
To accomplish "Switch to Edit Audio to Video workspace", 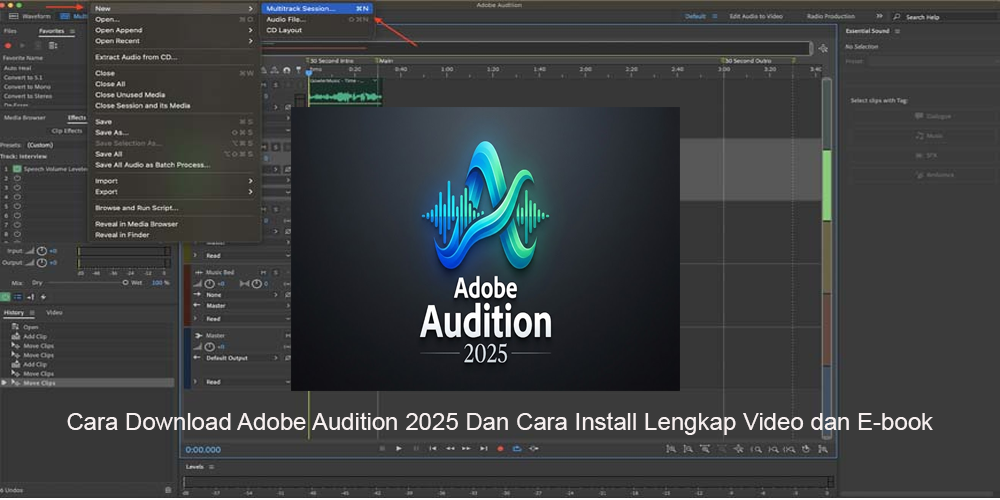I will click(756, 17).
